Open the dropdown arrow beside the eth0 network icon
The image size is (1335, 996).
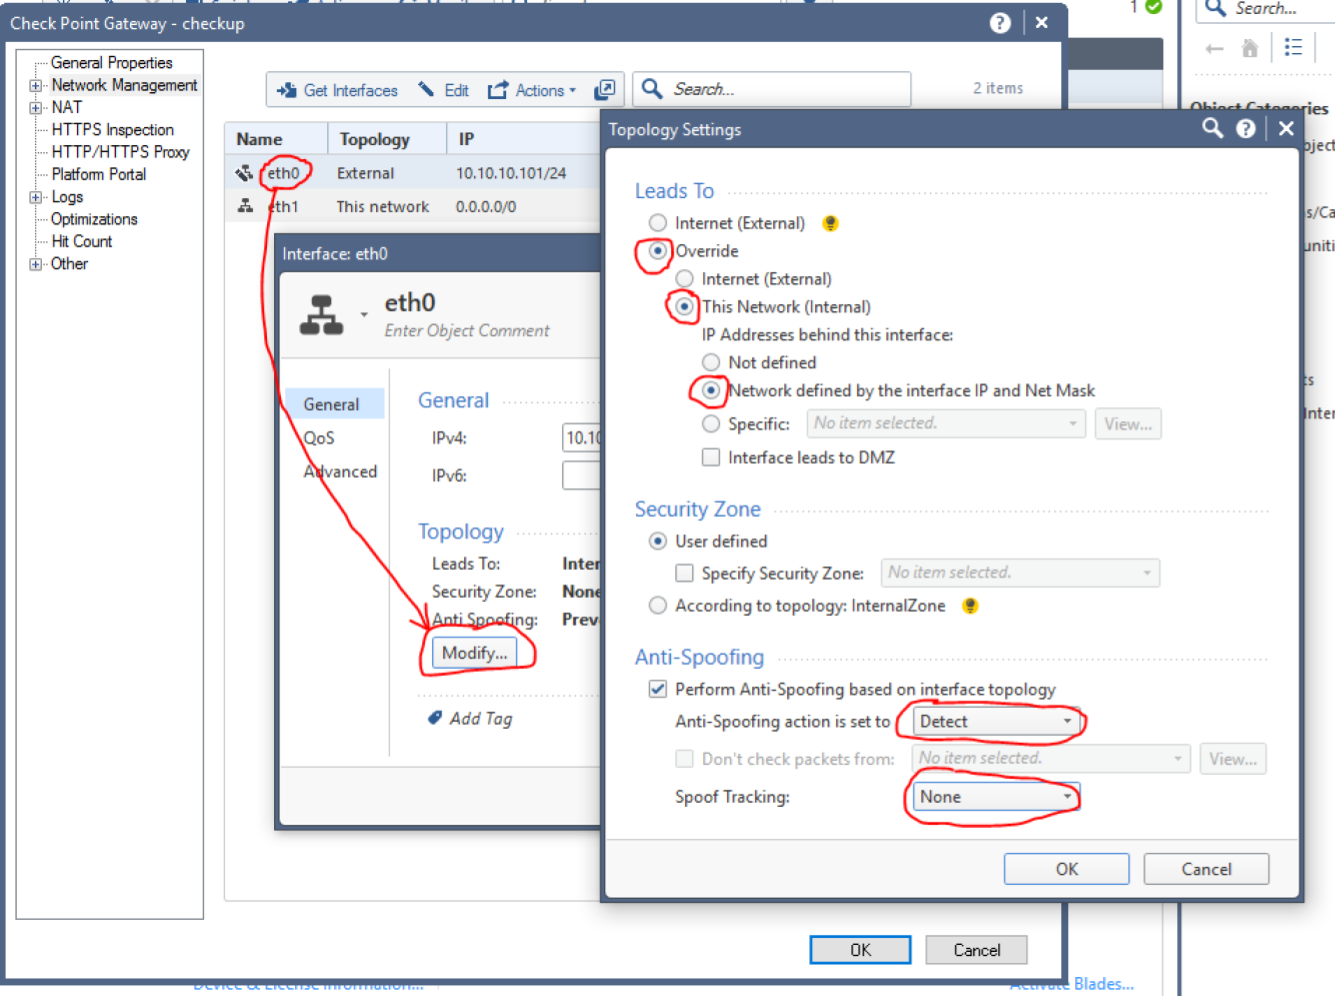(x=364, y=315)
